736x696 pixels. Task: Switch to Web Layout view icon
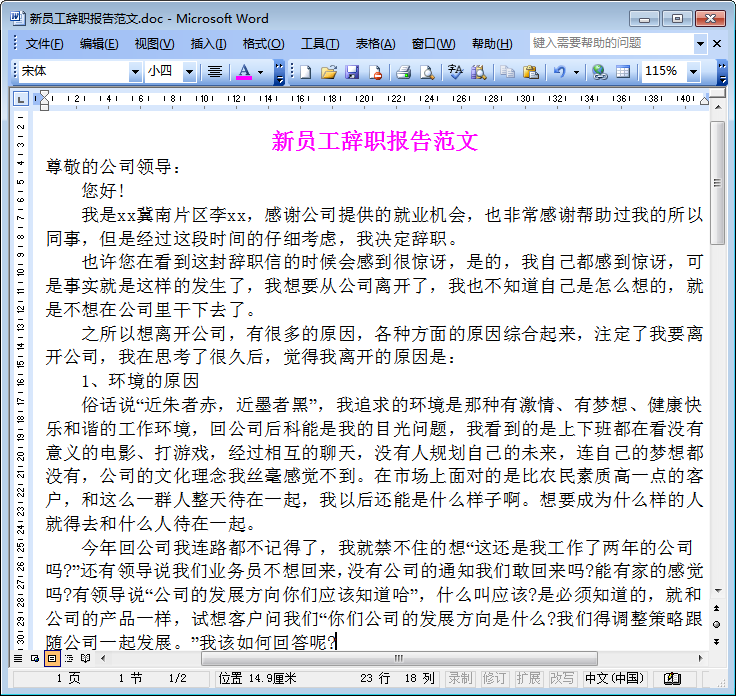point(35,658)
